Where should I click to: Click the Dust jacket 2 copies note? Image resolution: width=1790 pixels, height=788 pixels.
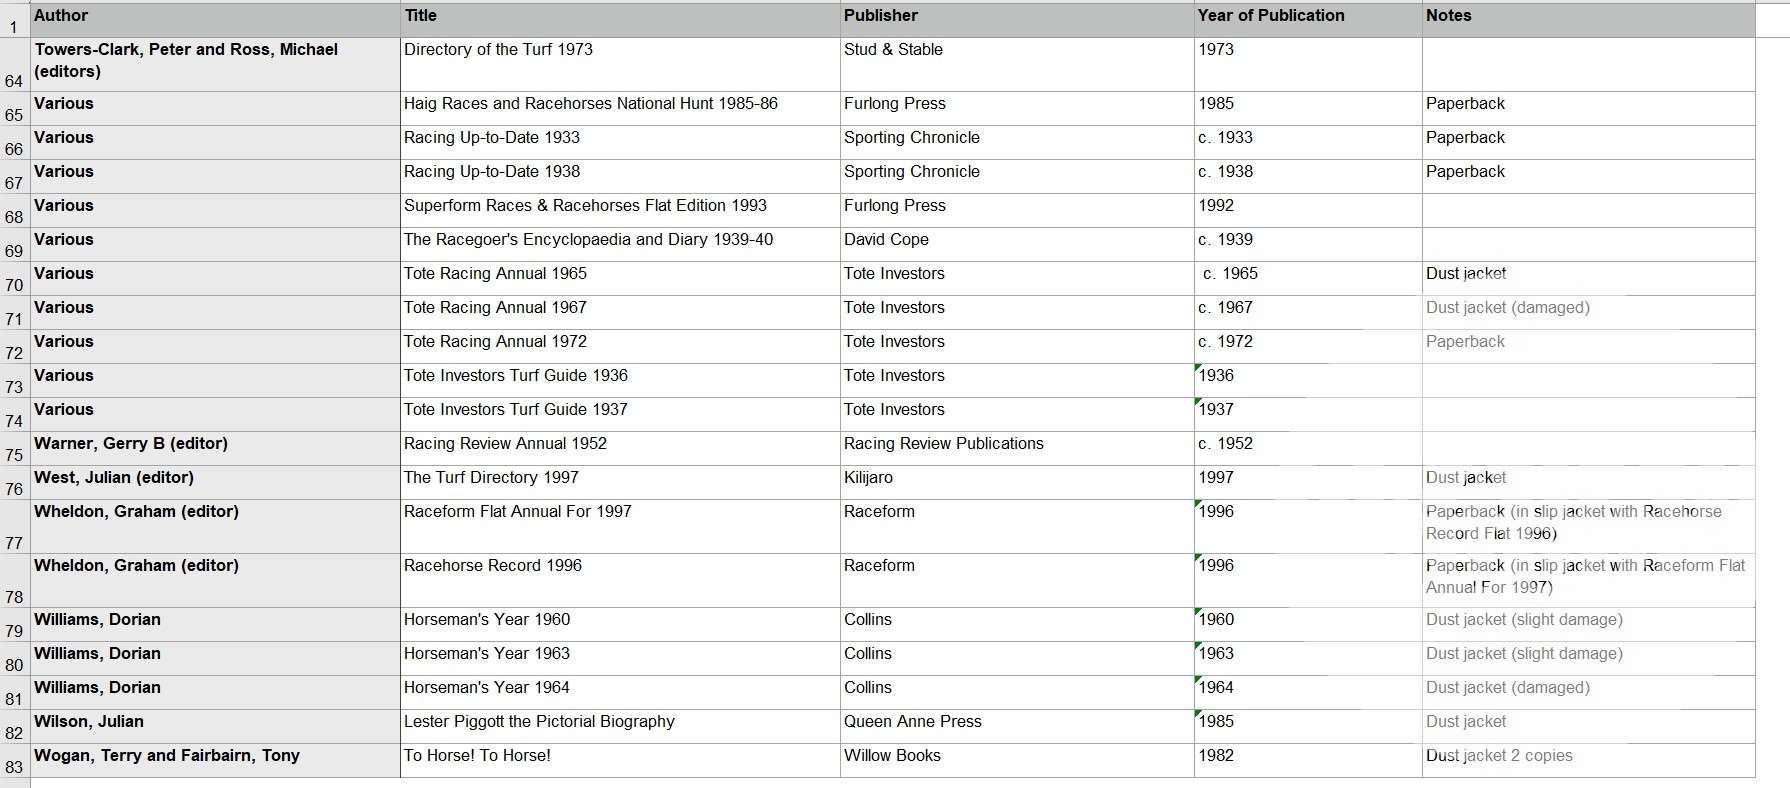coord(1588,761)
